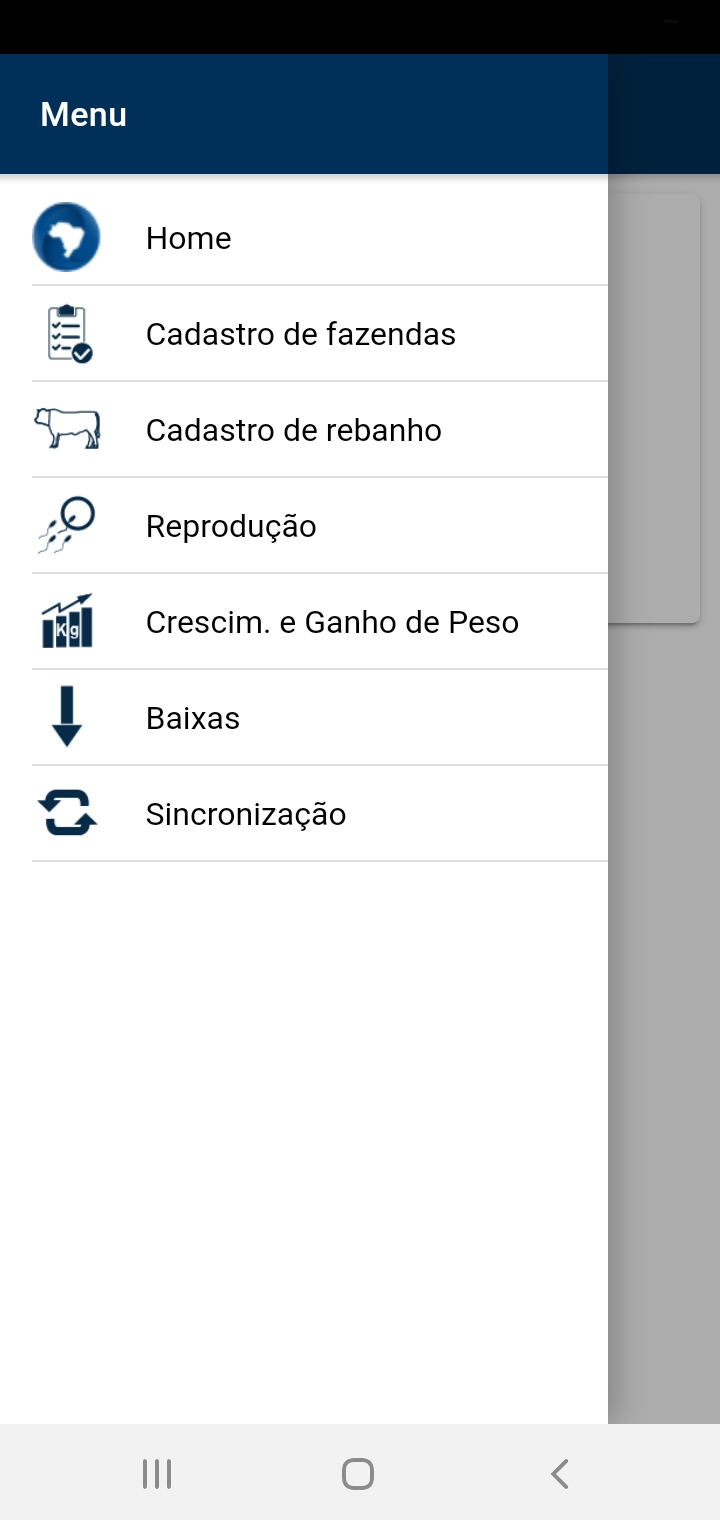Viewport: 720px width, 1520px height.
Task: Select the cattle rebanho icon
Action: click(67, 428)
